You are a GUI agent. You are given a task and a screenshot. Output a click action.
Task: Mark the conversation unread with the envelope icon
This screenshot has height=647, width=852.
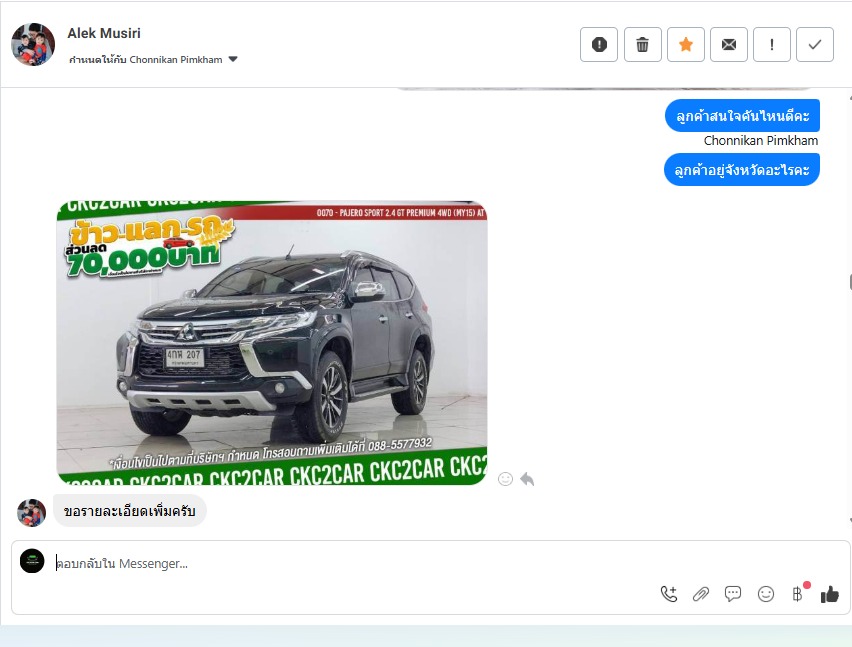coord(729,45)
